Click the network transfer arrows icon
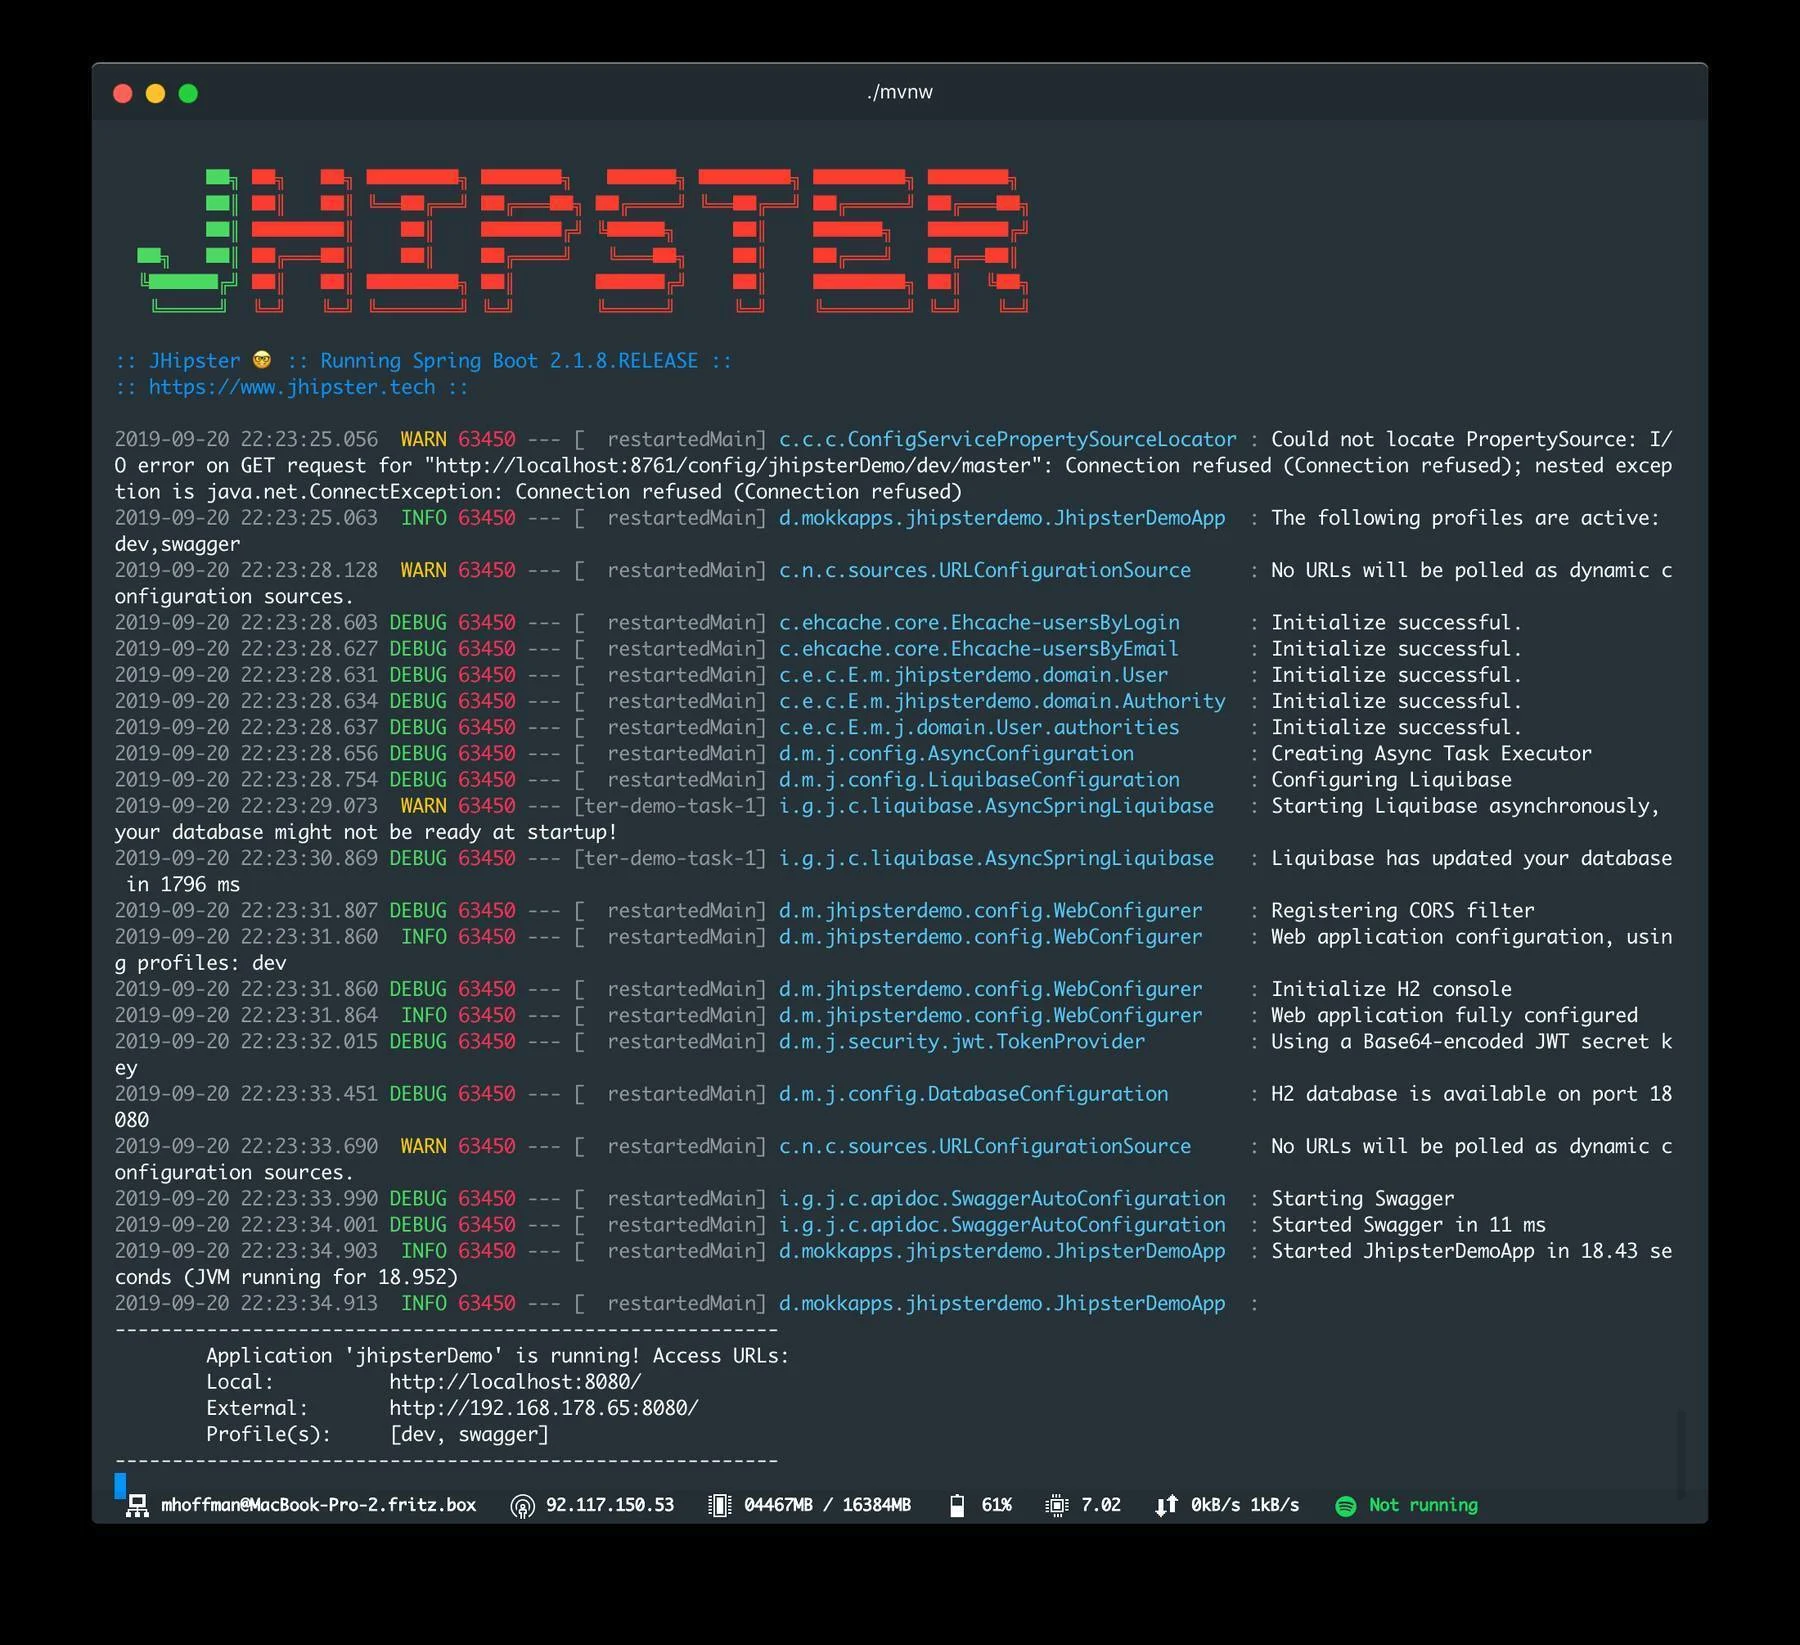This screenshot has height=1645, width=1800. pyautogui.click(x=1166, y=1505)
